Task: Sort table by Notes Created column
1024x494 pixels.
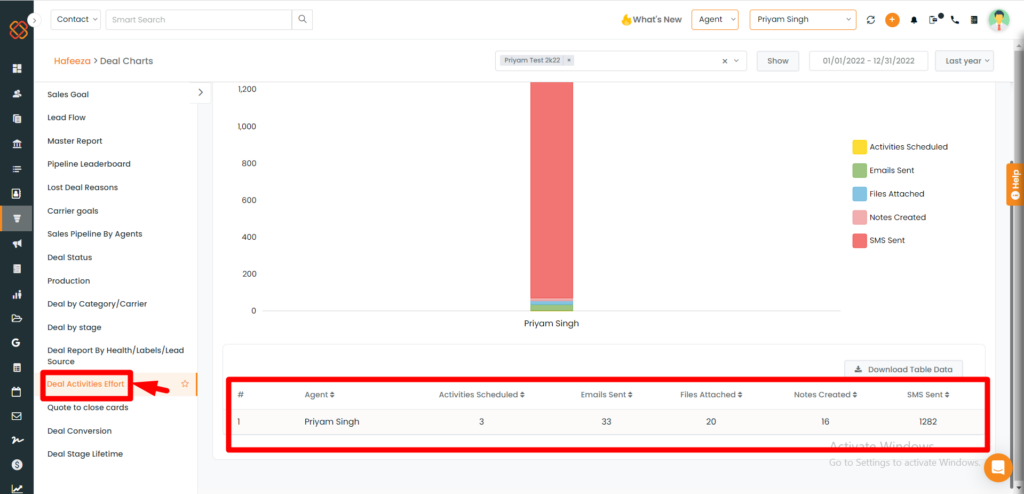Action: (825, 395)
